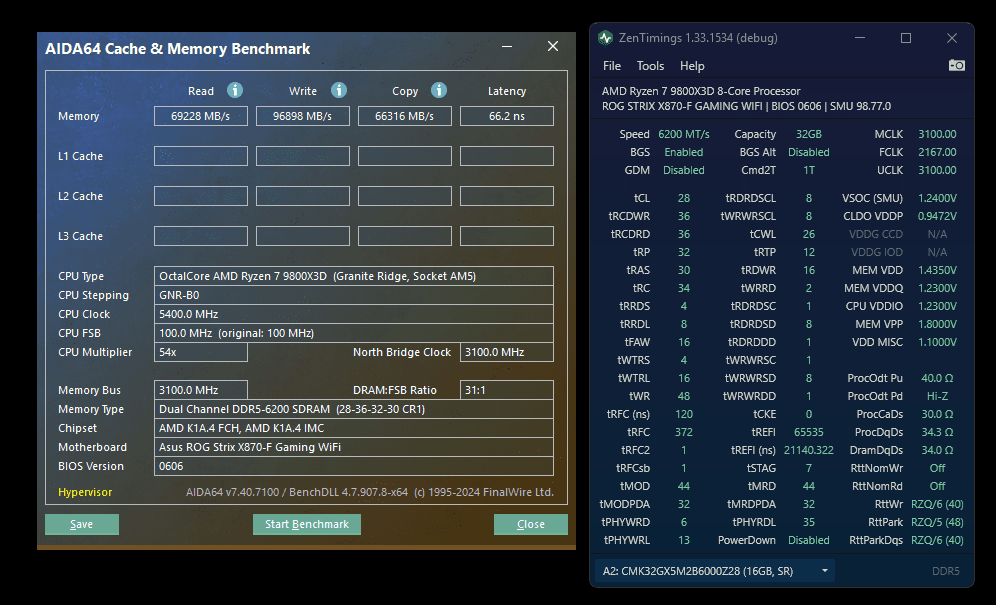Image resolution: width=996 pixels, height=605 pixels.
Task: Click the FCLK value 2167.00
Action: coord(937,152)
